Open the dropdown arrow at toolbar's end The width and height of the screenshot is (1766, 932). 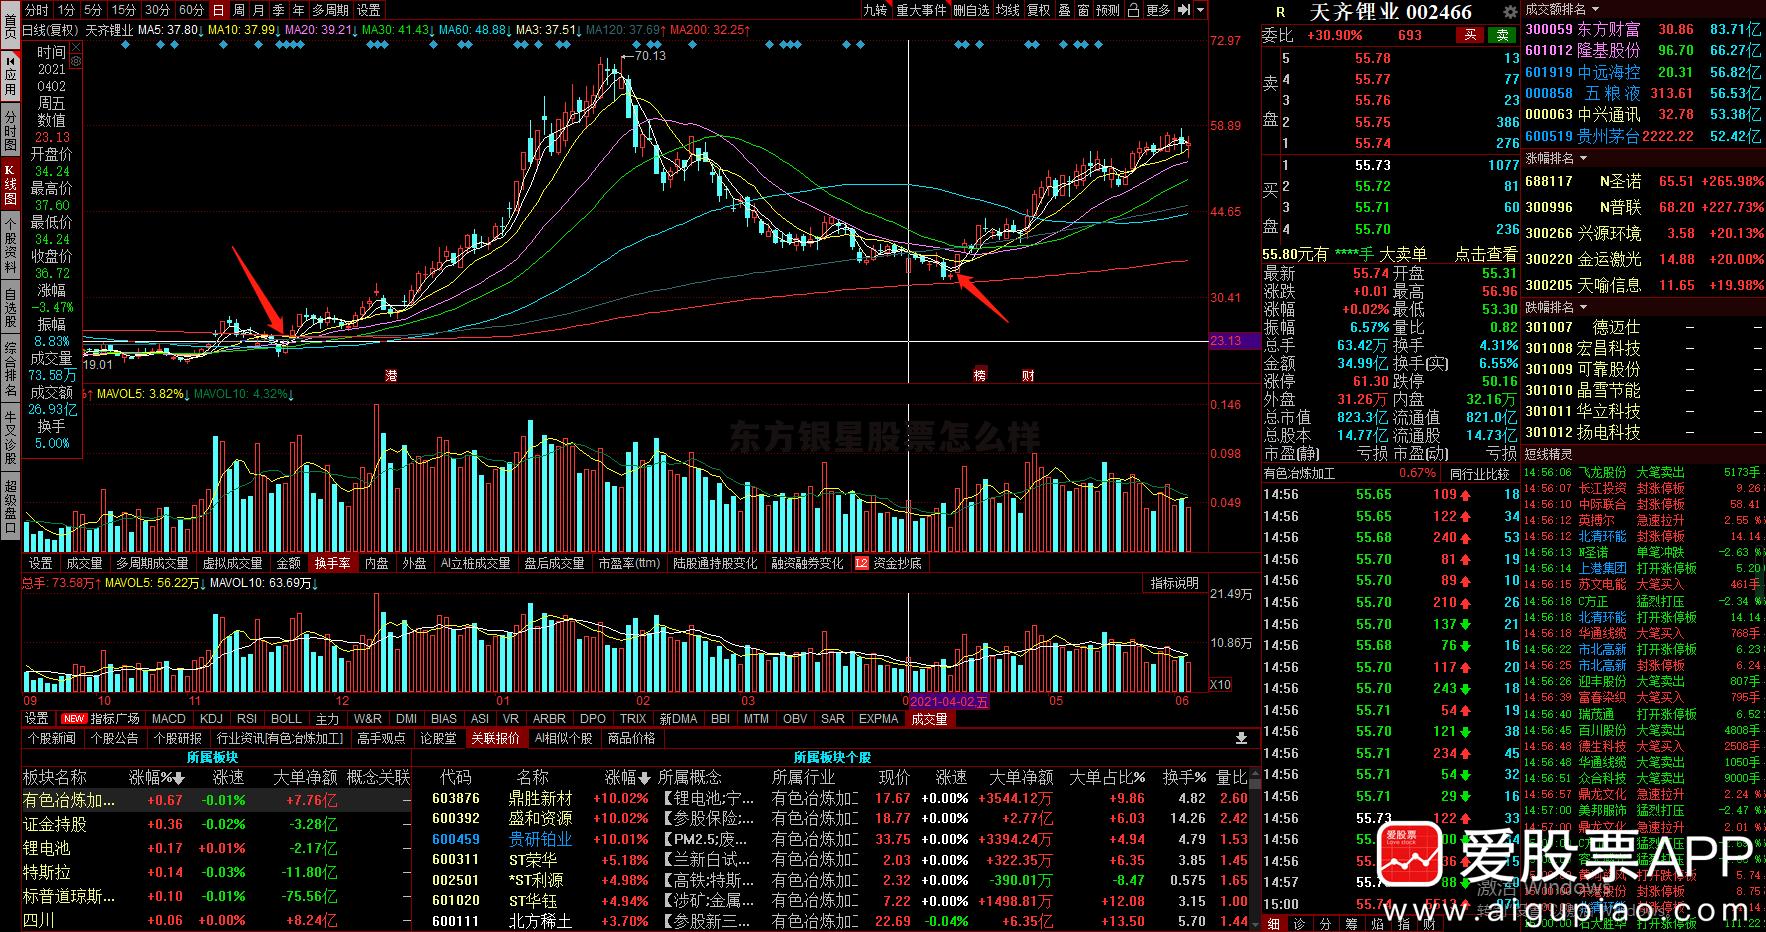tap(1201, 10)
